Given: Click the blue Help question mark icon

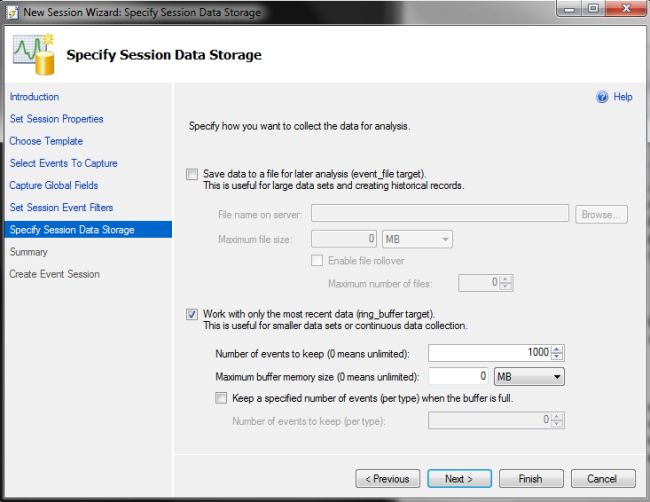Looking at the screenshot, I should [601, 97].
